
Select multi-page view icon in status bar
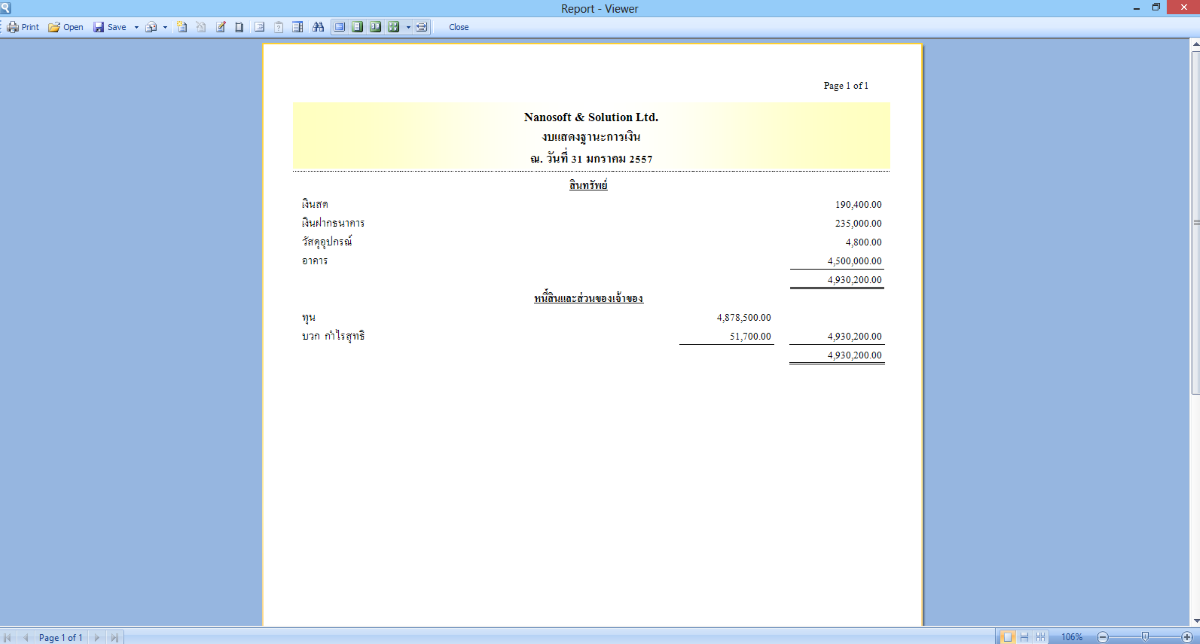[x=1040, y=637]
